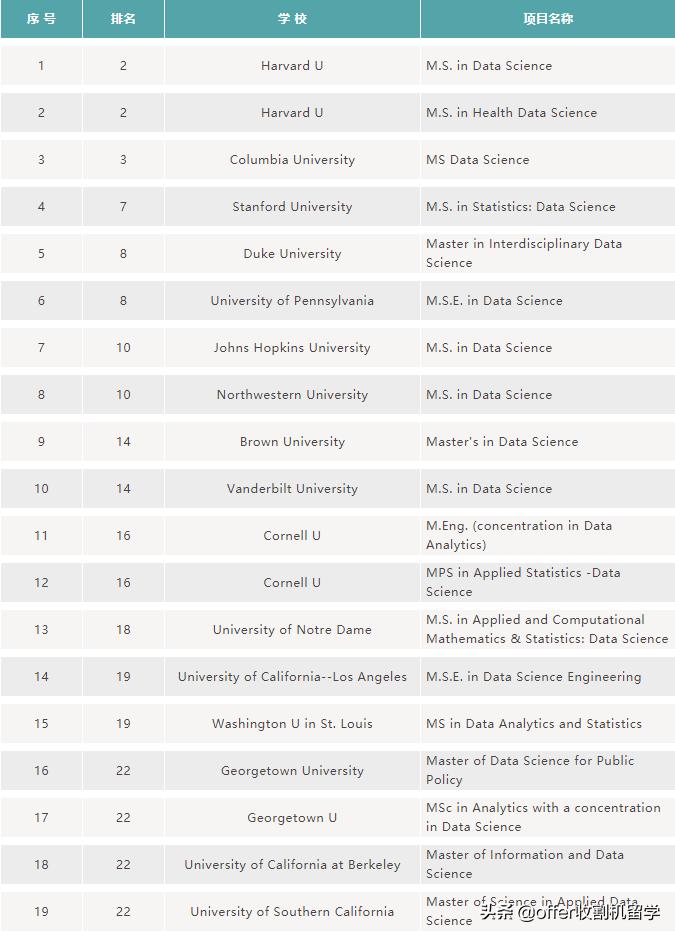Select M.S. in Health Data Science program

[x=511, y=113]
